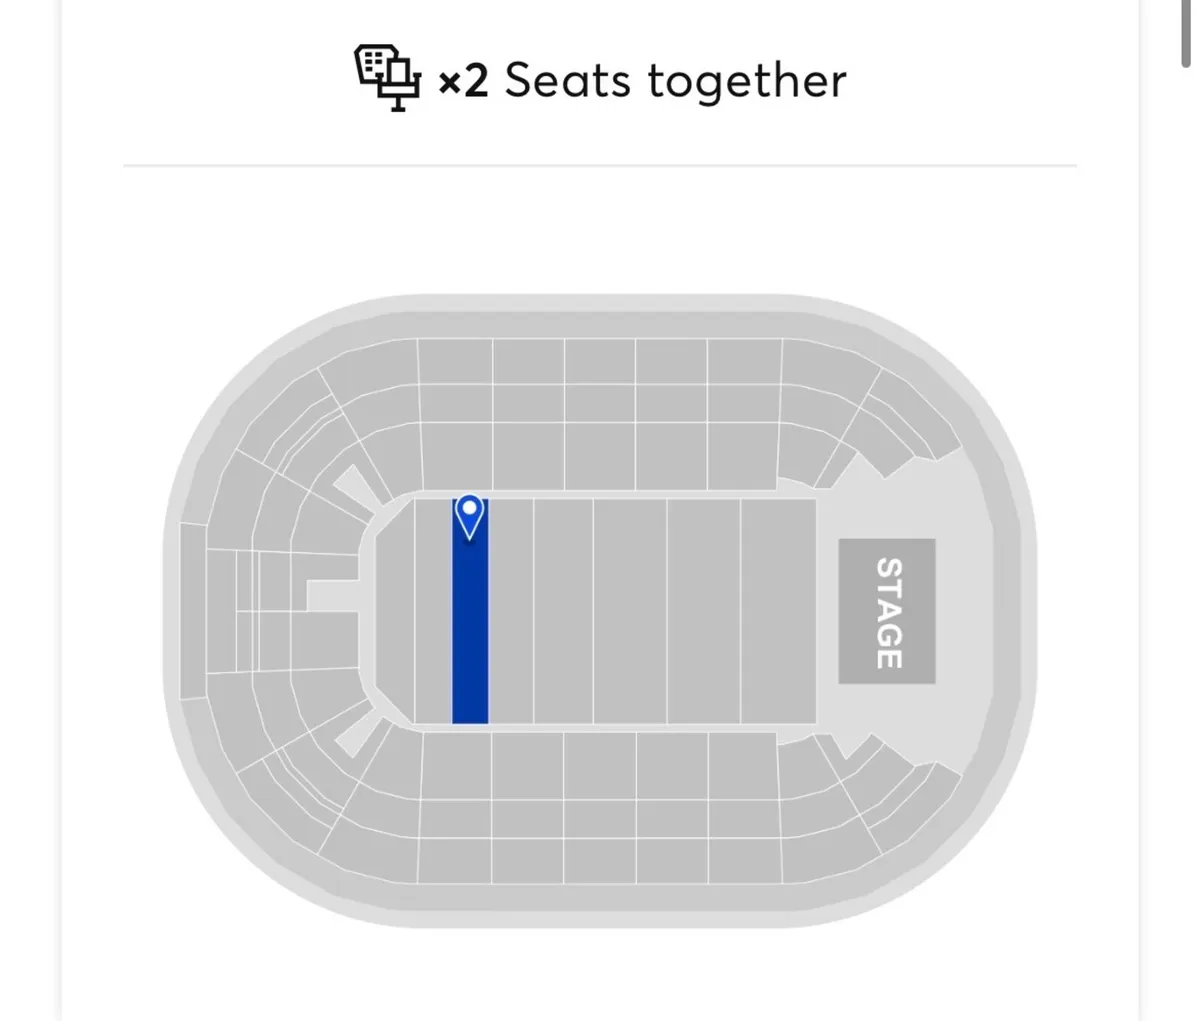This screenshot has height=1021, width=1200.
Task: Click the divider line under the header
Action: 600,164
